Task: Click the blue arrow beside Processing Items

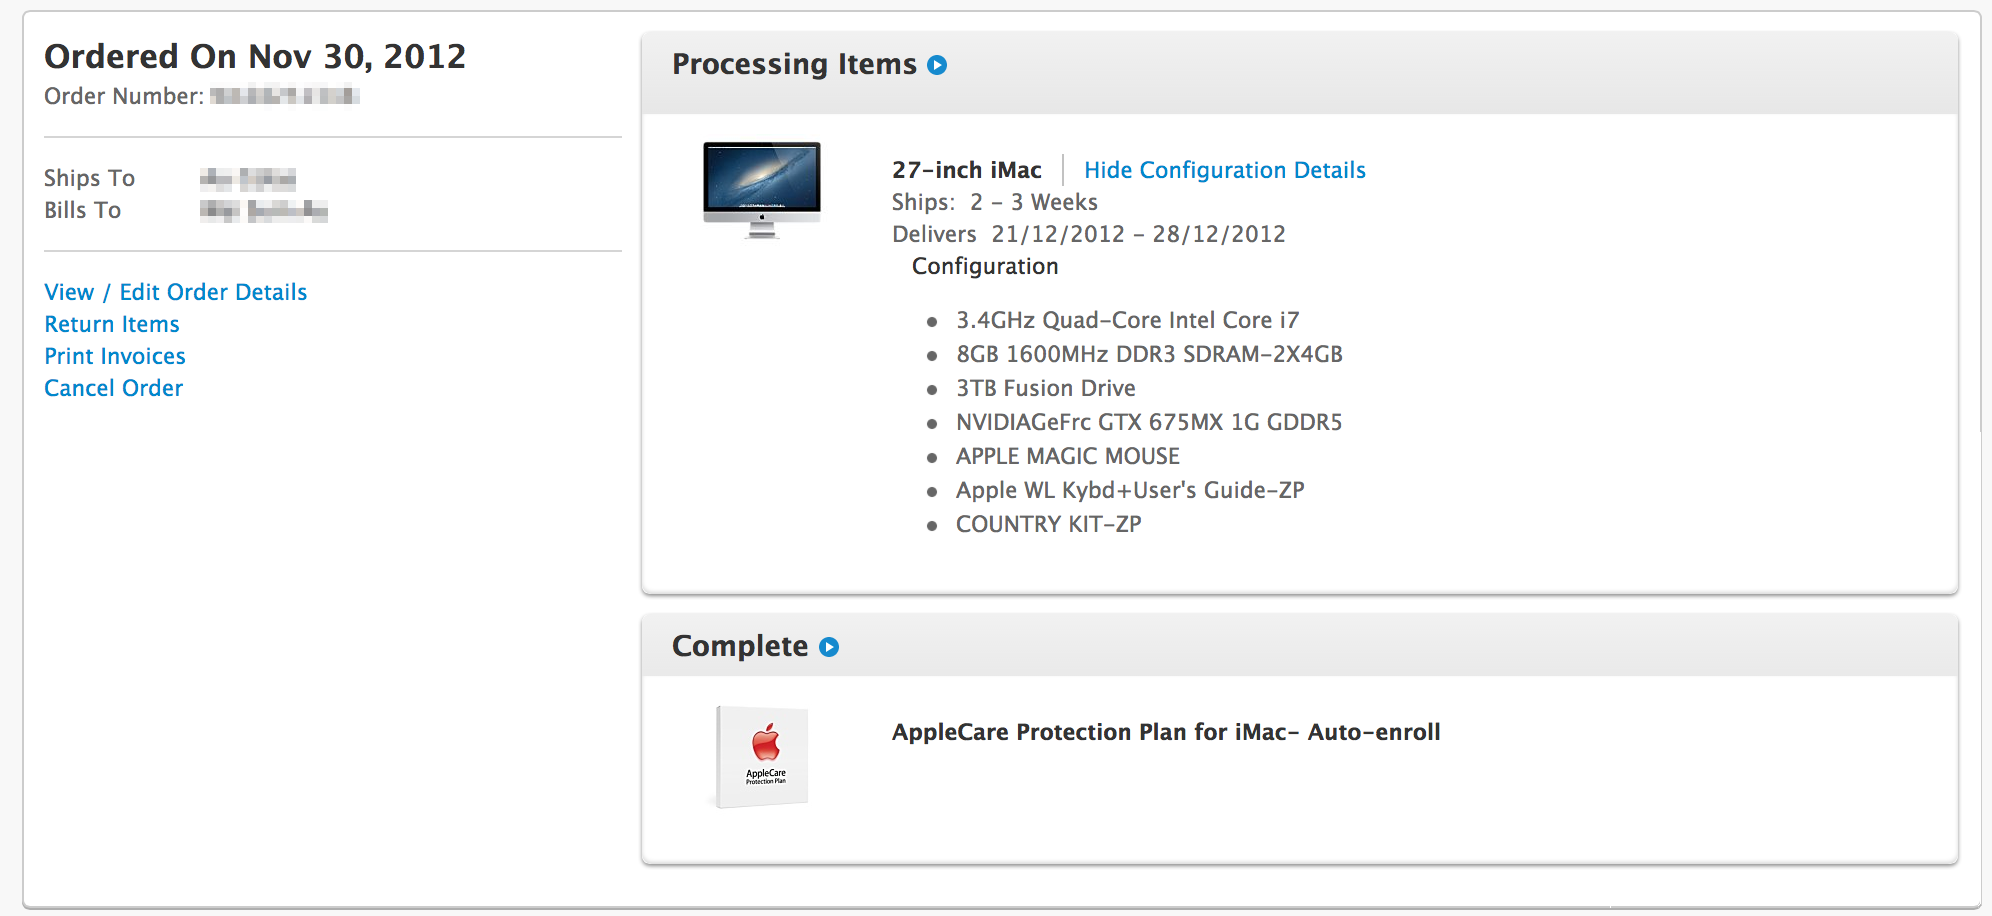Action: pos(937,65)
